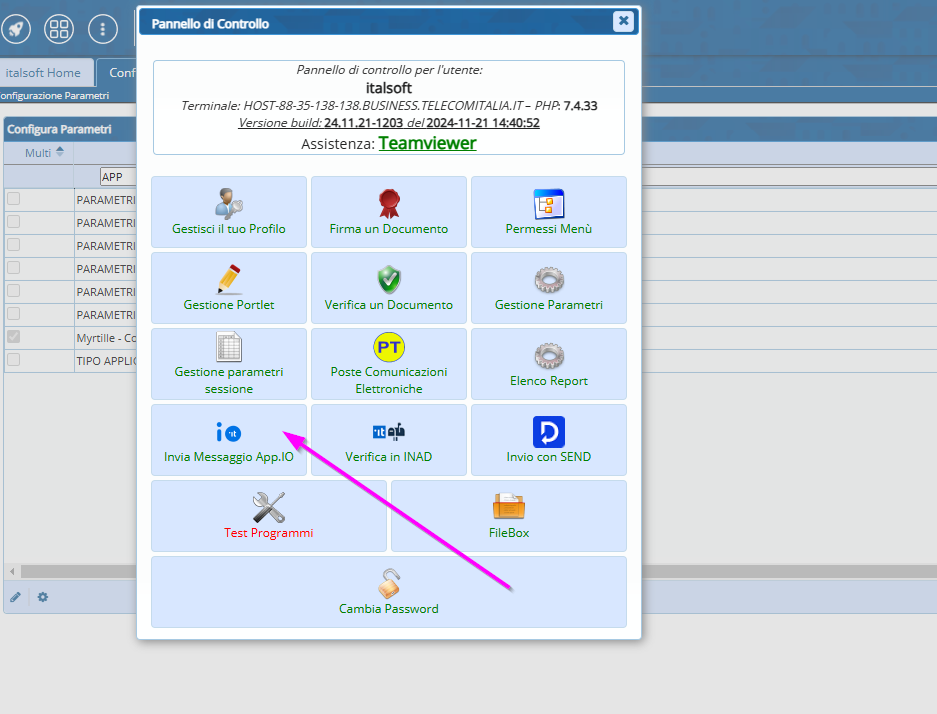Open Gestione Portlet
The image size is (937, 714).
228,288
